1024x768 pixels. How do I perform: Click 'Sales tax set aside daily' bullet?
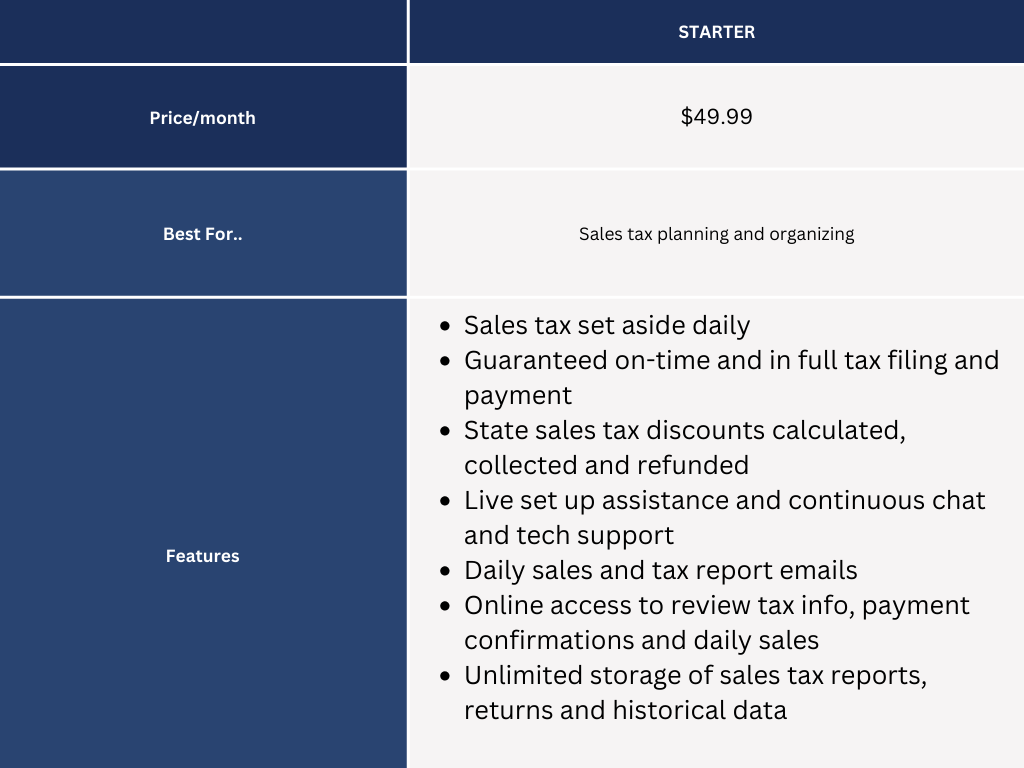coord(607,325)
